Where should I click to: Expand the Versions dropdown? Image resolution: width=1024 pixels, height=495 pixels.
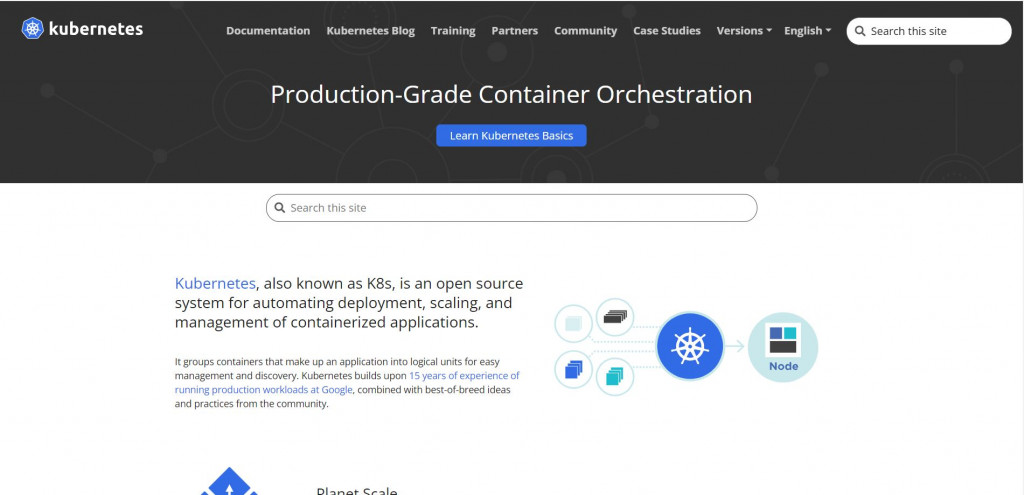click(744, 31)
